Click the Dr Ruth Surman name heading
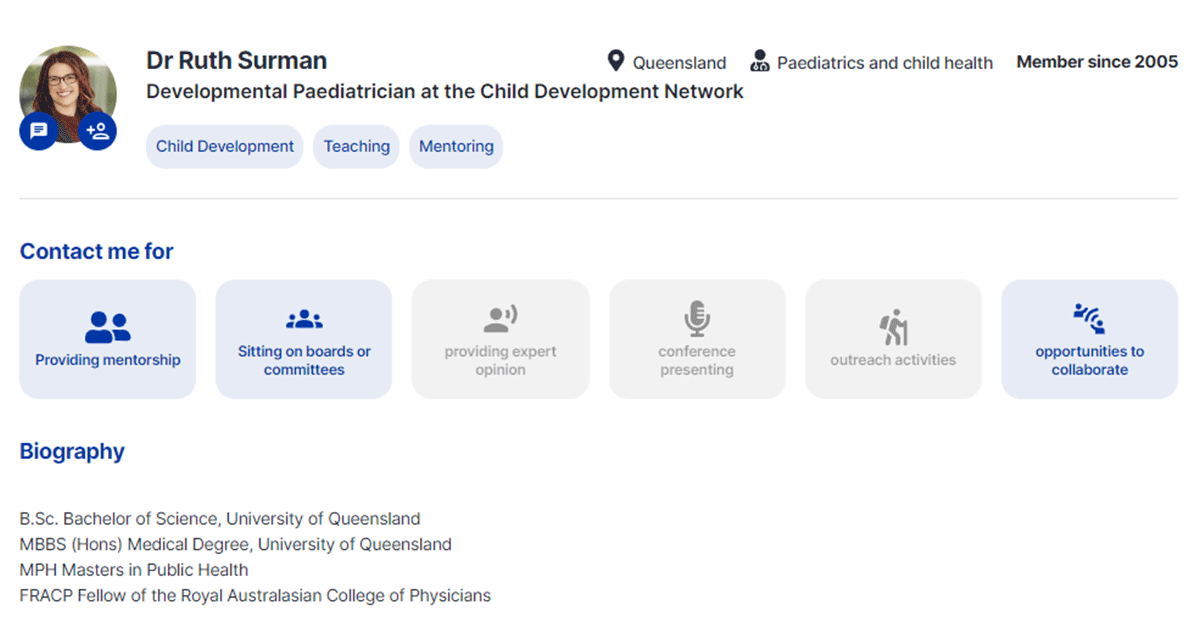This screenshot has height=630, width=1200. pyautogui.click(x=237, y=60)
